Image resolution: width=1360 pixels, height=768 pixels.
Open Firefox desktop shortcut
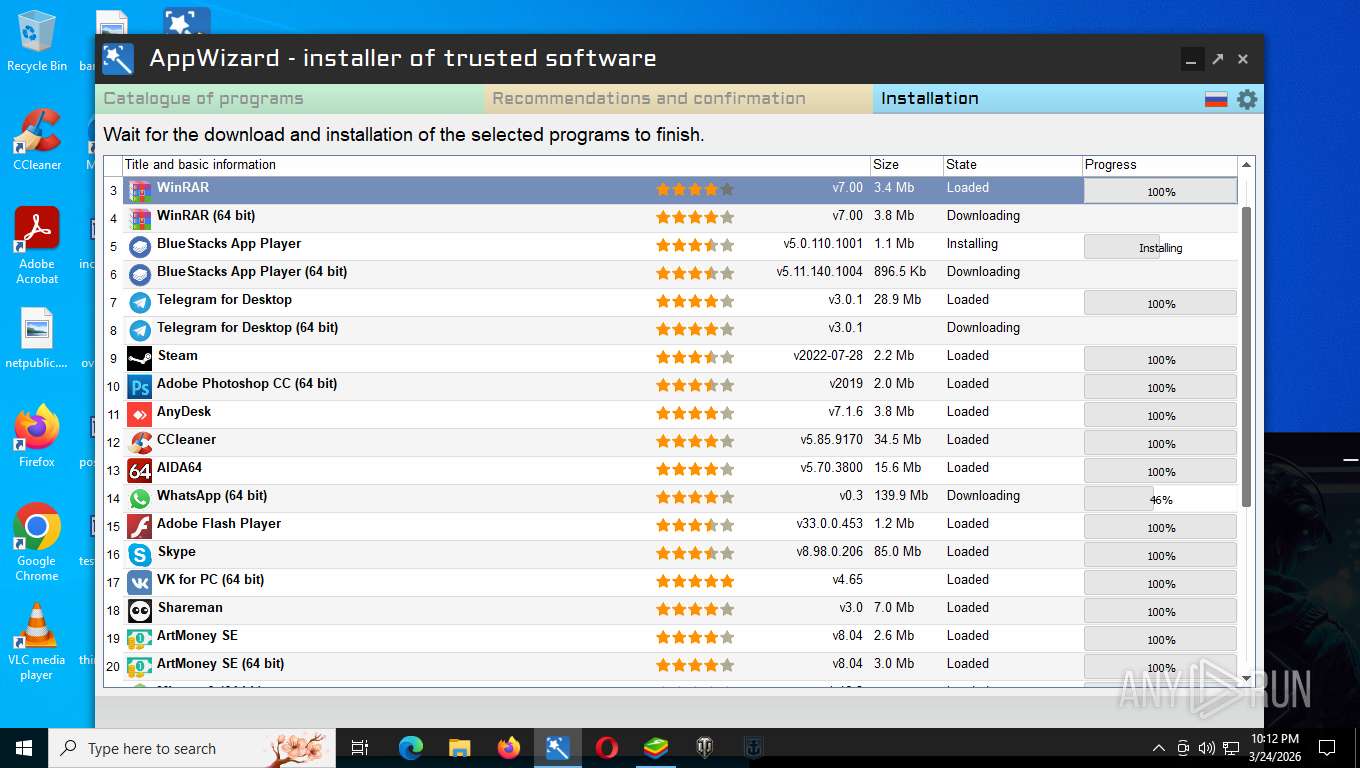click(x=37, y=436)
